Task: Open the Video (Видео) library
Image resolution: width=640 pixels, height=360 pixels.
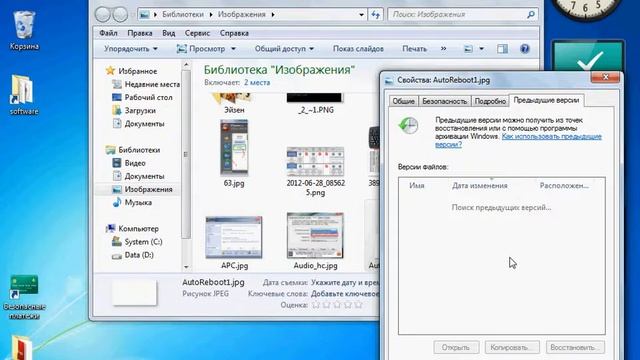Action: point(129,163)
